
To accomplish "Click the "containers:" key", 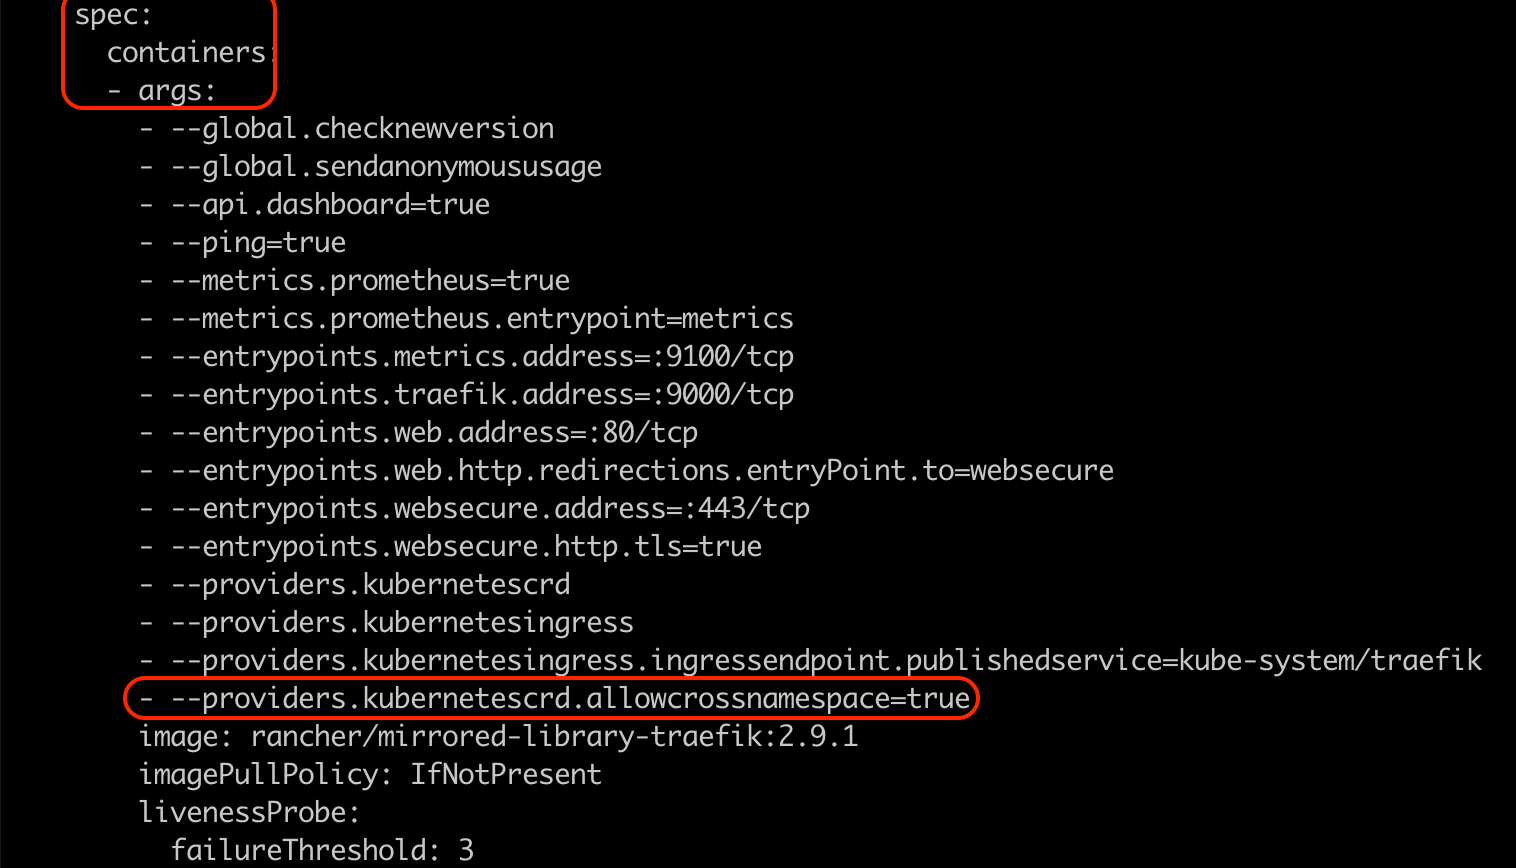I will [187, 53].
